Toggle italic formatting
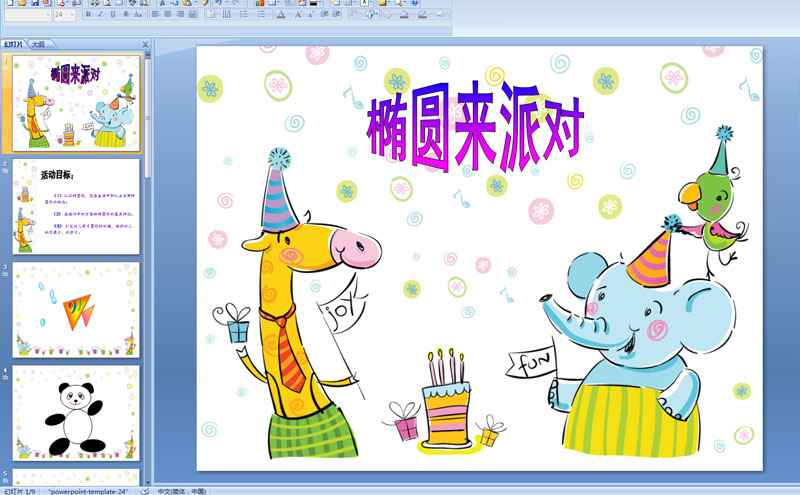Screen dimensions: 800x495 click(100, 14)
